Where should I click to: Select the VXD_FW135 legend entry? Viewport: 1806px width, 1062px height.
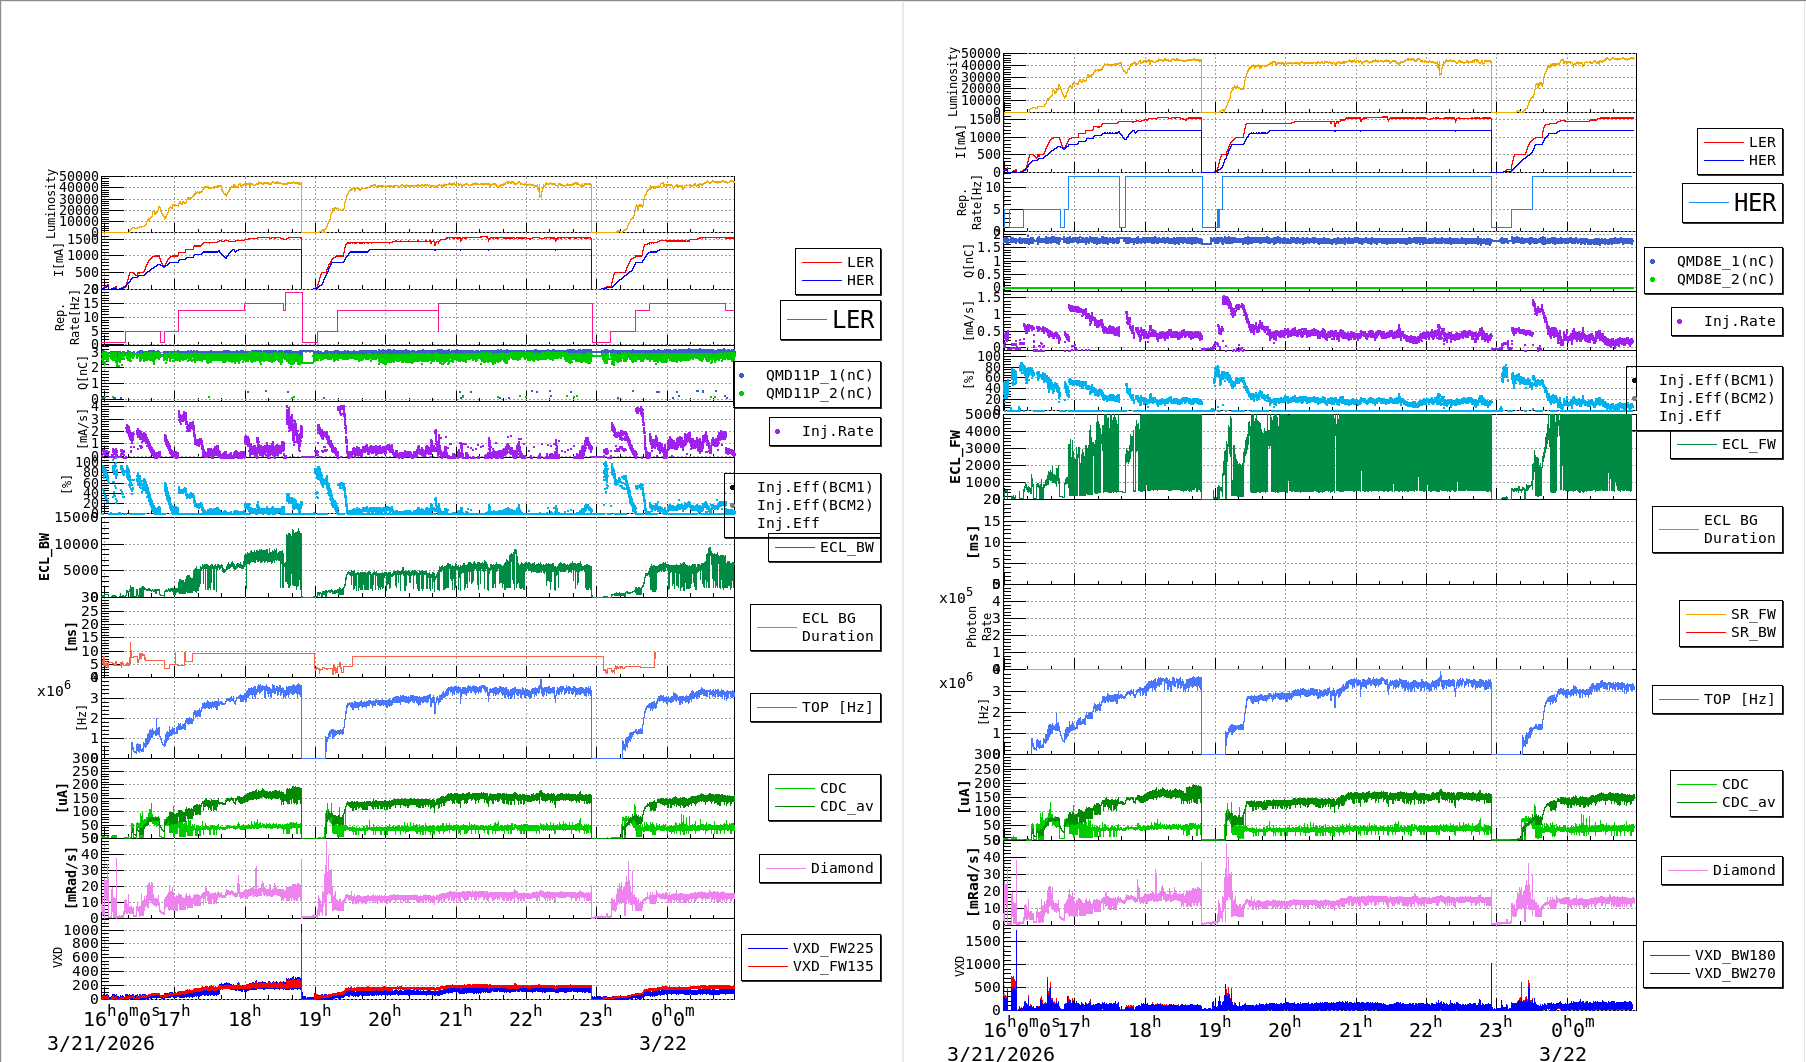click(831, 966)
